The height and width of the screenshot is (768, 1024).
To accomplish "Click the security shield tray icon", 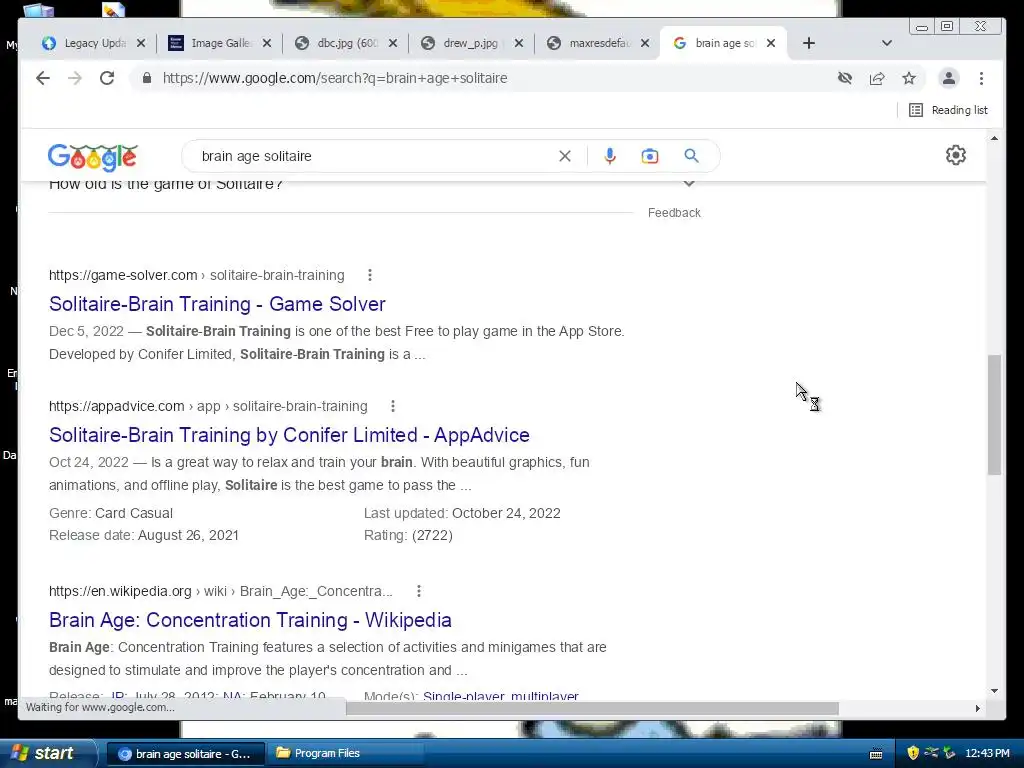I will tap(913, 754).
